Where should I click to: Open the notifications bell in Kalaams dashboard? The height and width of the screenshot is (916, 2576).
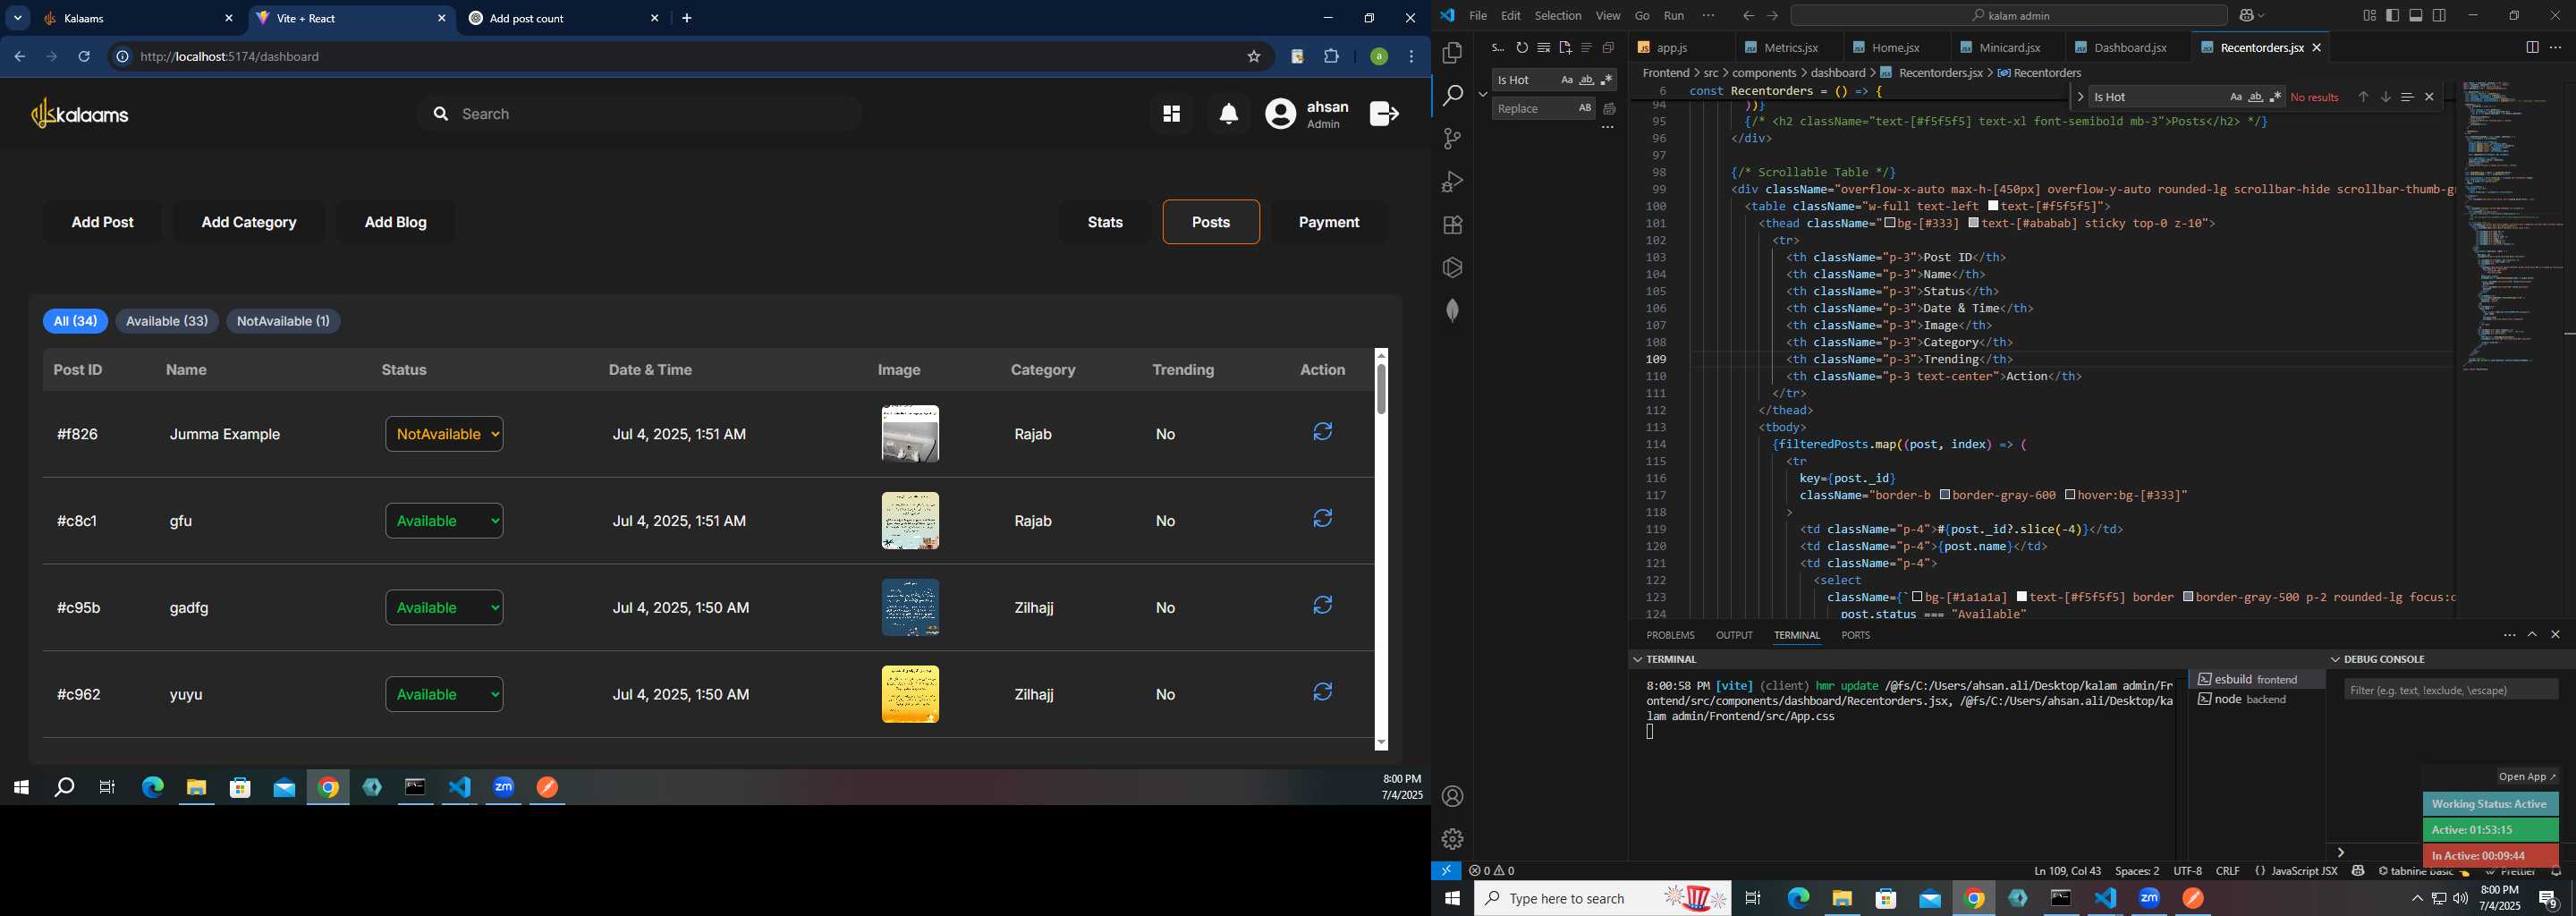point(1229,115)
